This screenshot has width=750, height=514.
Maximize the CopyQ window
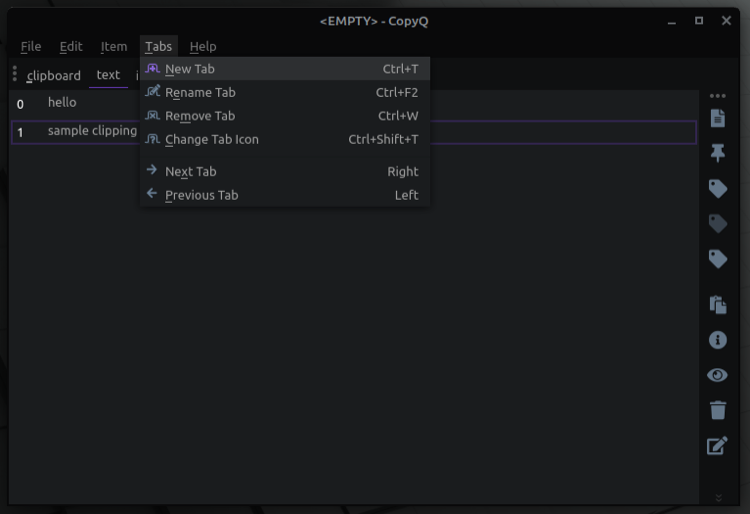pyautogui.click(x=699, y=21)
